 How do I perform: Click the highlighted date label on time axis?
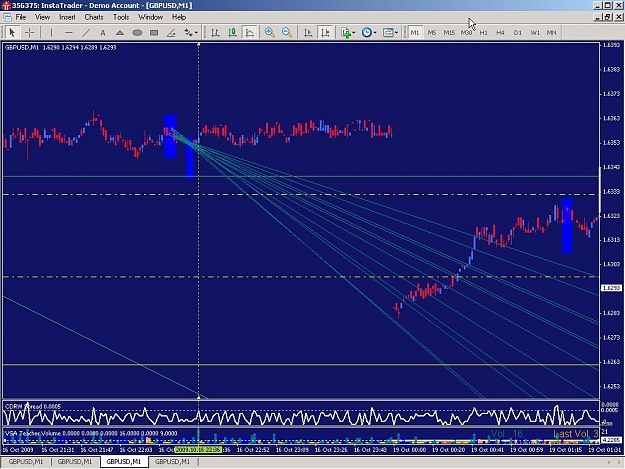(x=198, y=449)
